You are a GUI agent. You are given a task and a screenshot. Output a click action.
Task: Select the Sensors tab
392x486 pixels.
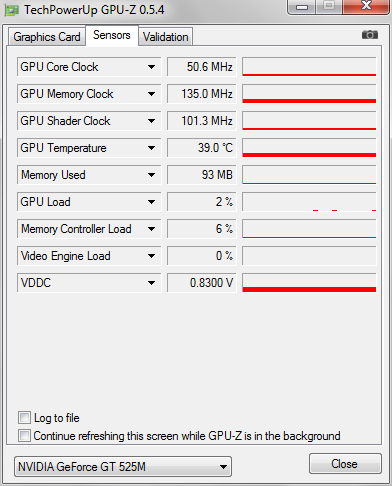point(112,35)
